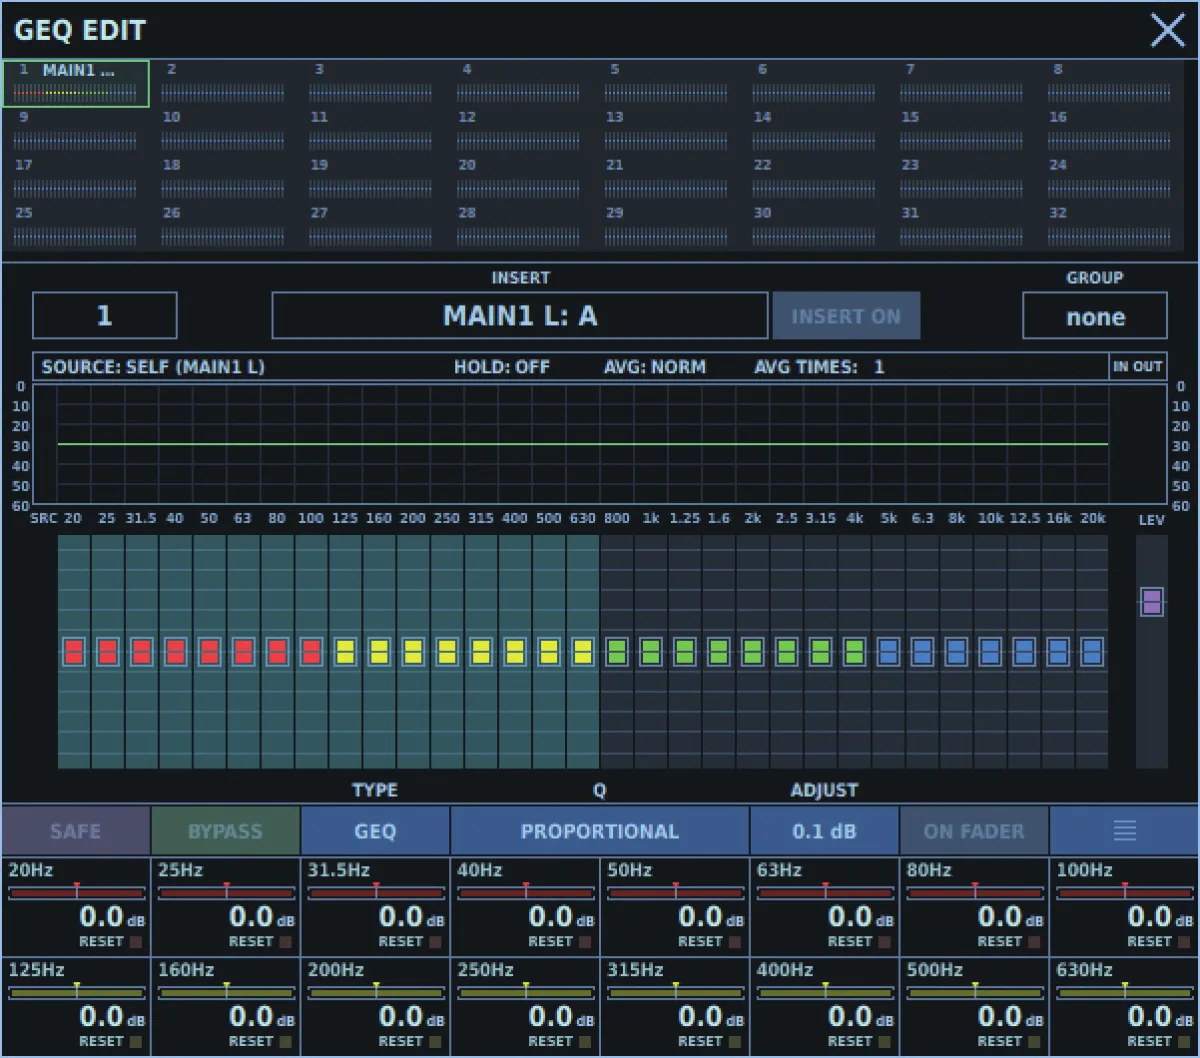Click the 20k blue fader knob
1200x1058 pixels.
1091,652
